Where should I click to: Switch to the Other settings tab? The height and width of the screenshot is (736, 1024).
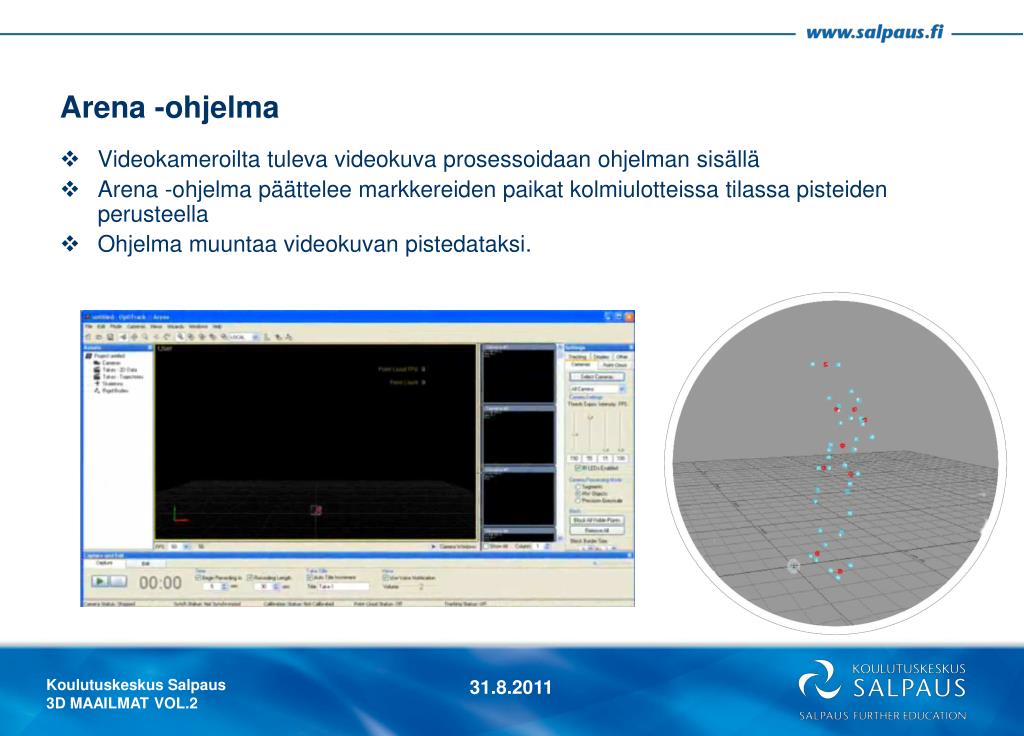622,357
